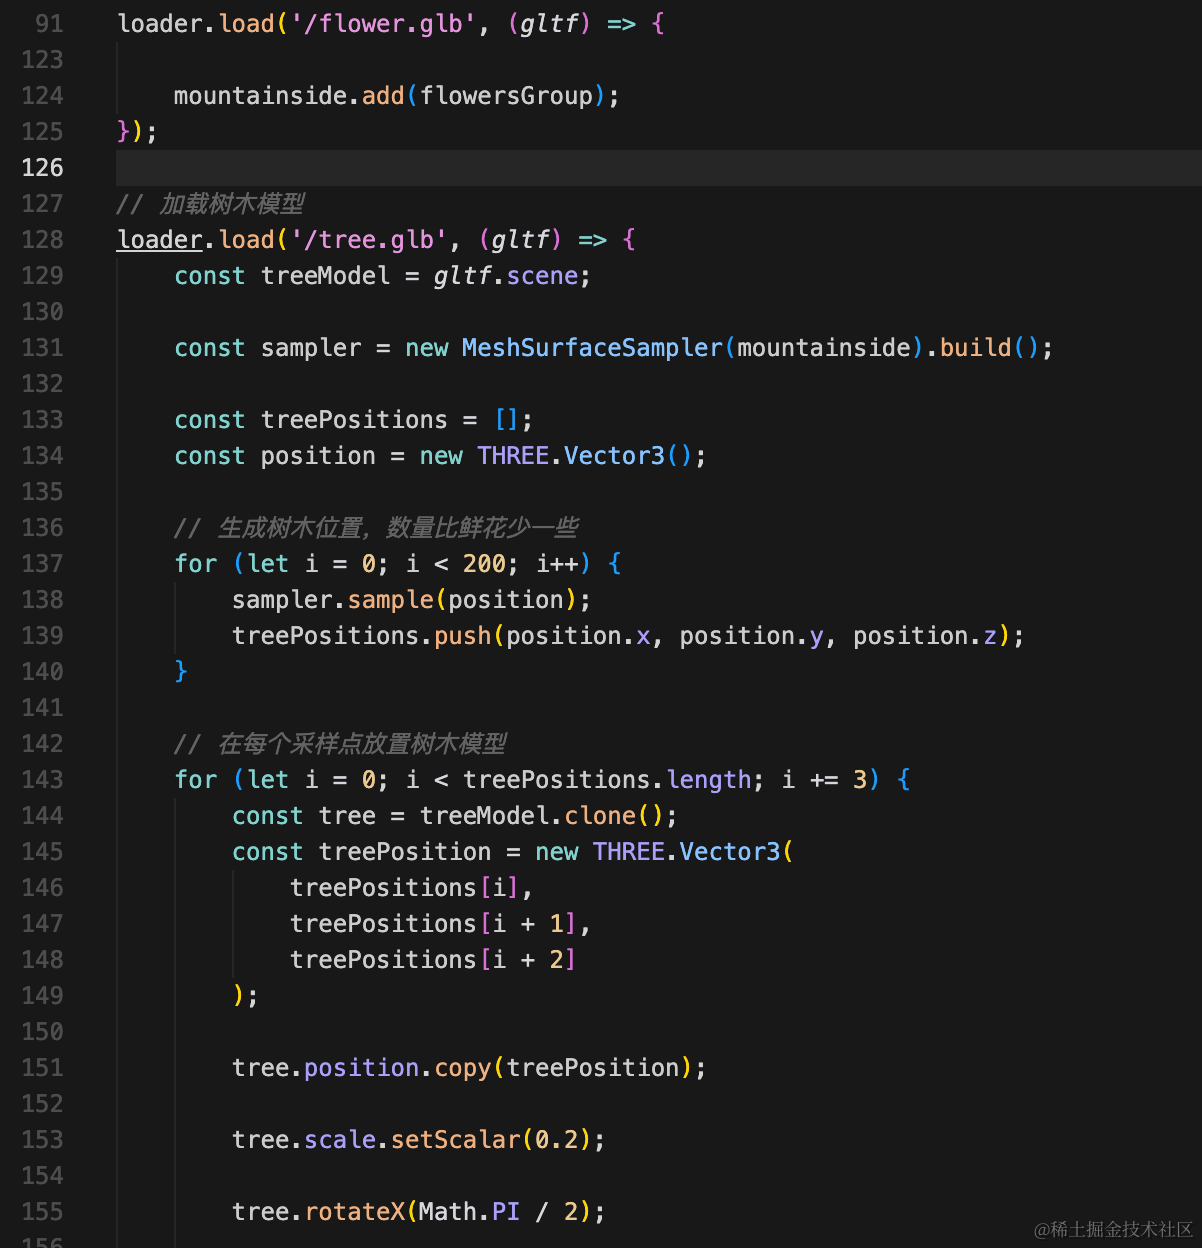This screenshot has height=1248, width=1202.
Task: Click line number 128 in the gutter
Action: coord(42,240)
